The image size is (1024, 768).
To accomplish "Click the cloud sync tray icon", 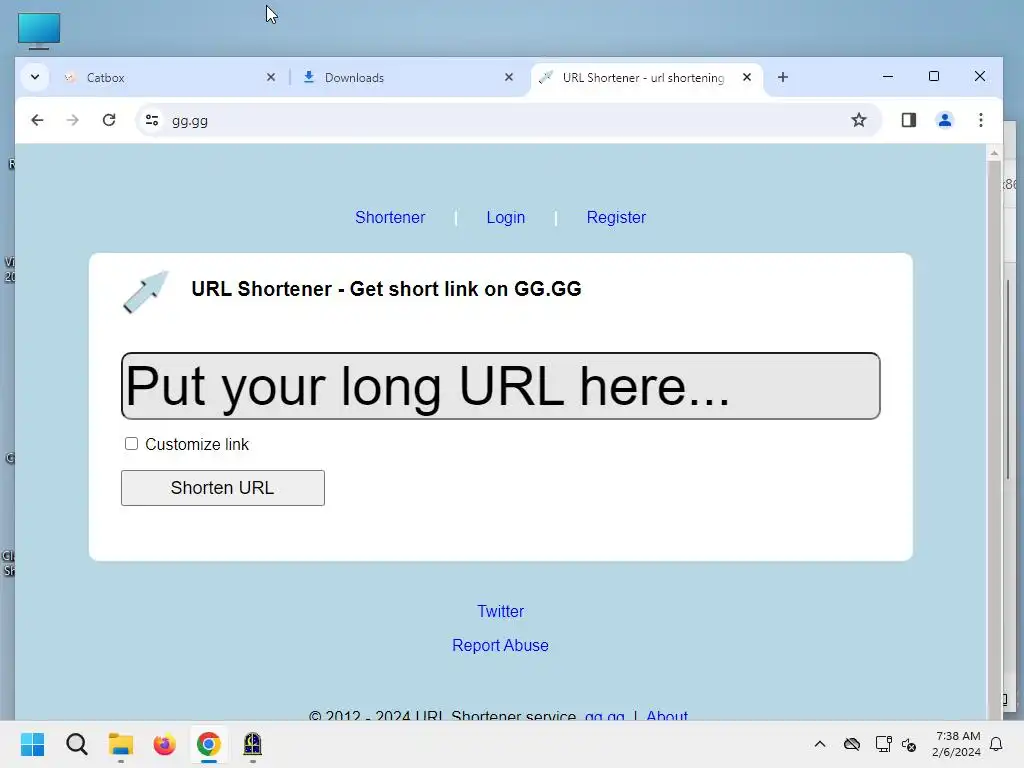I will click(852, 744).
